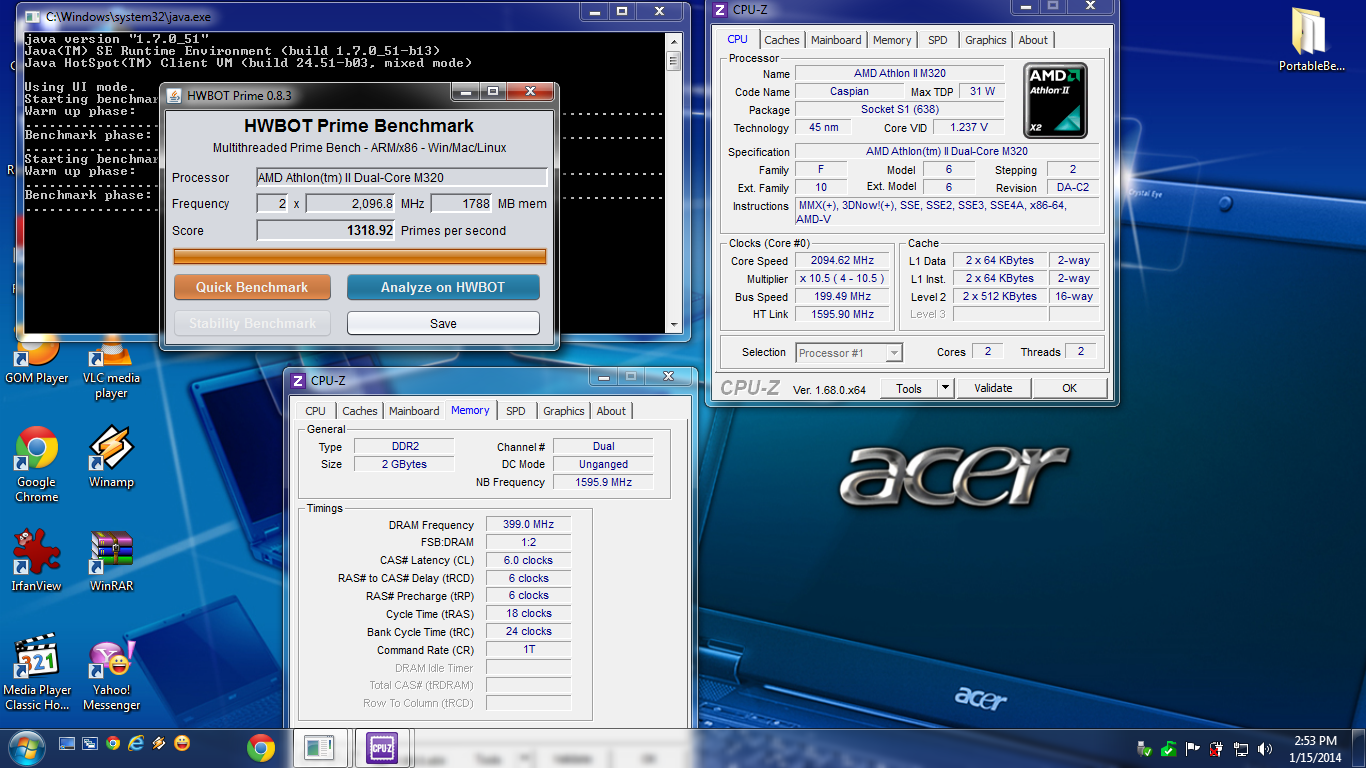This screenshot has width=1366, height=768.
Task: Click the 1788 MB mem field
Action: 462,203
